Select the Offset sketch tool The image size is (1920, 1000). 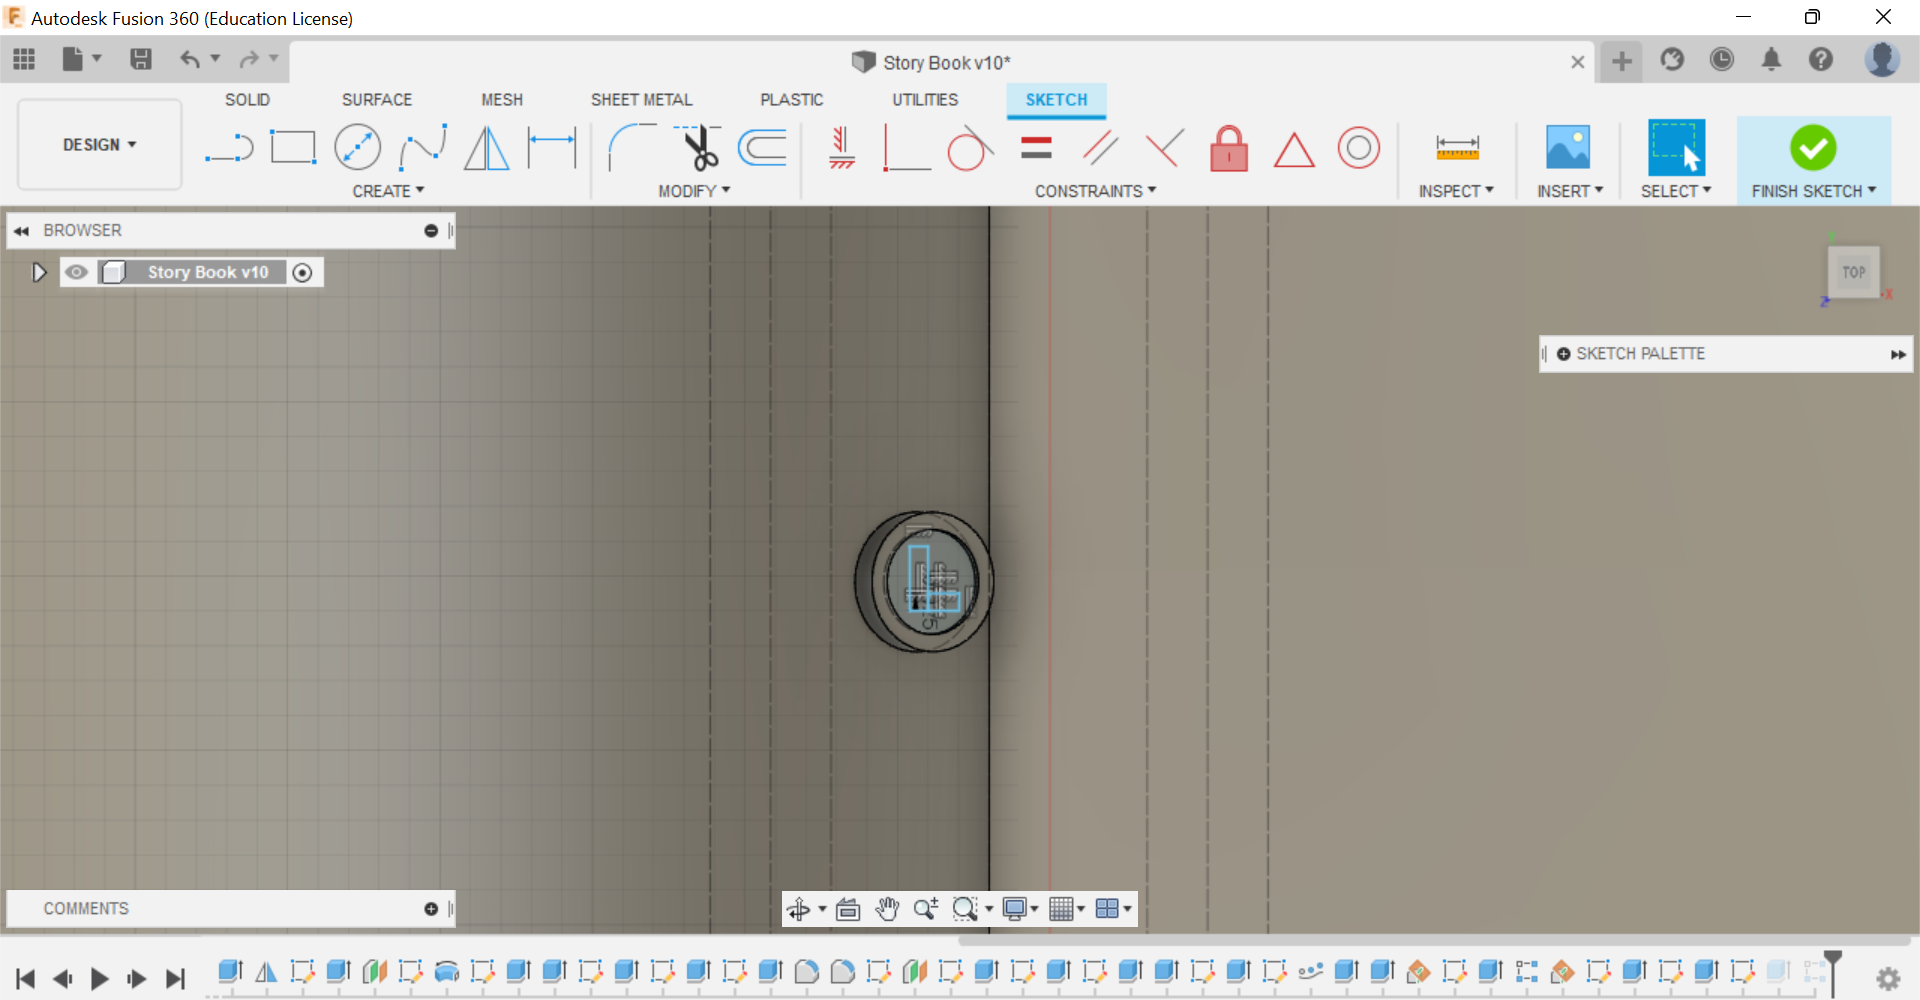pyautogui.click(x=762, y=148)
